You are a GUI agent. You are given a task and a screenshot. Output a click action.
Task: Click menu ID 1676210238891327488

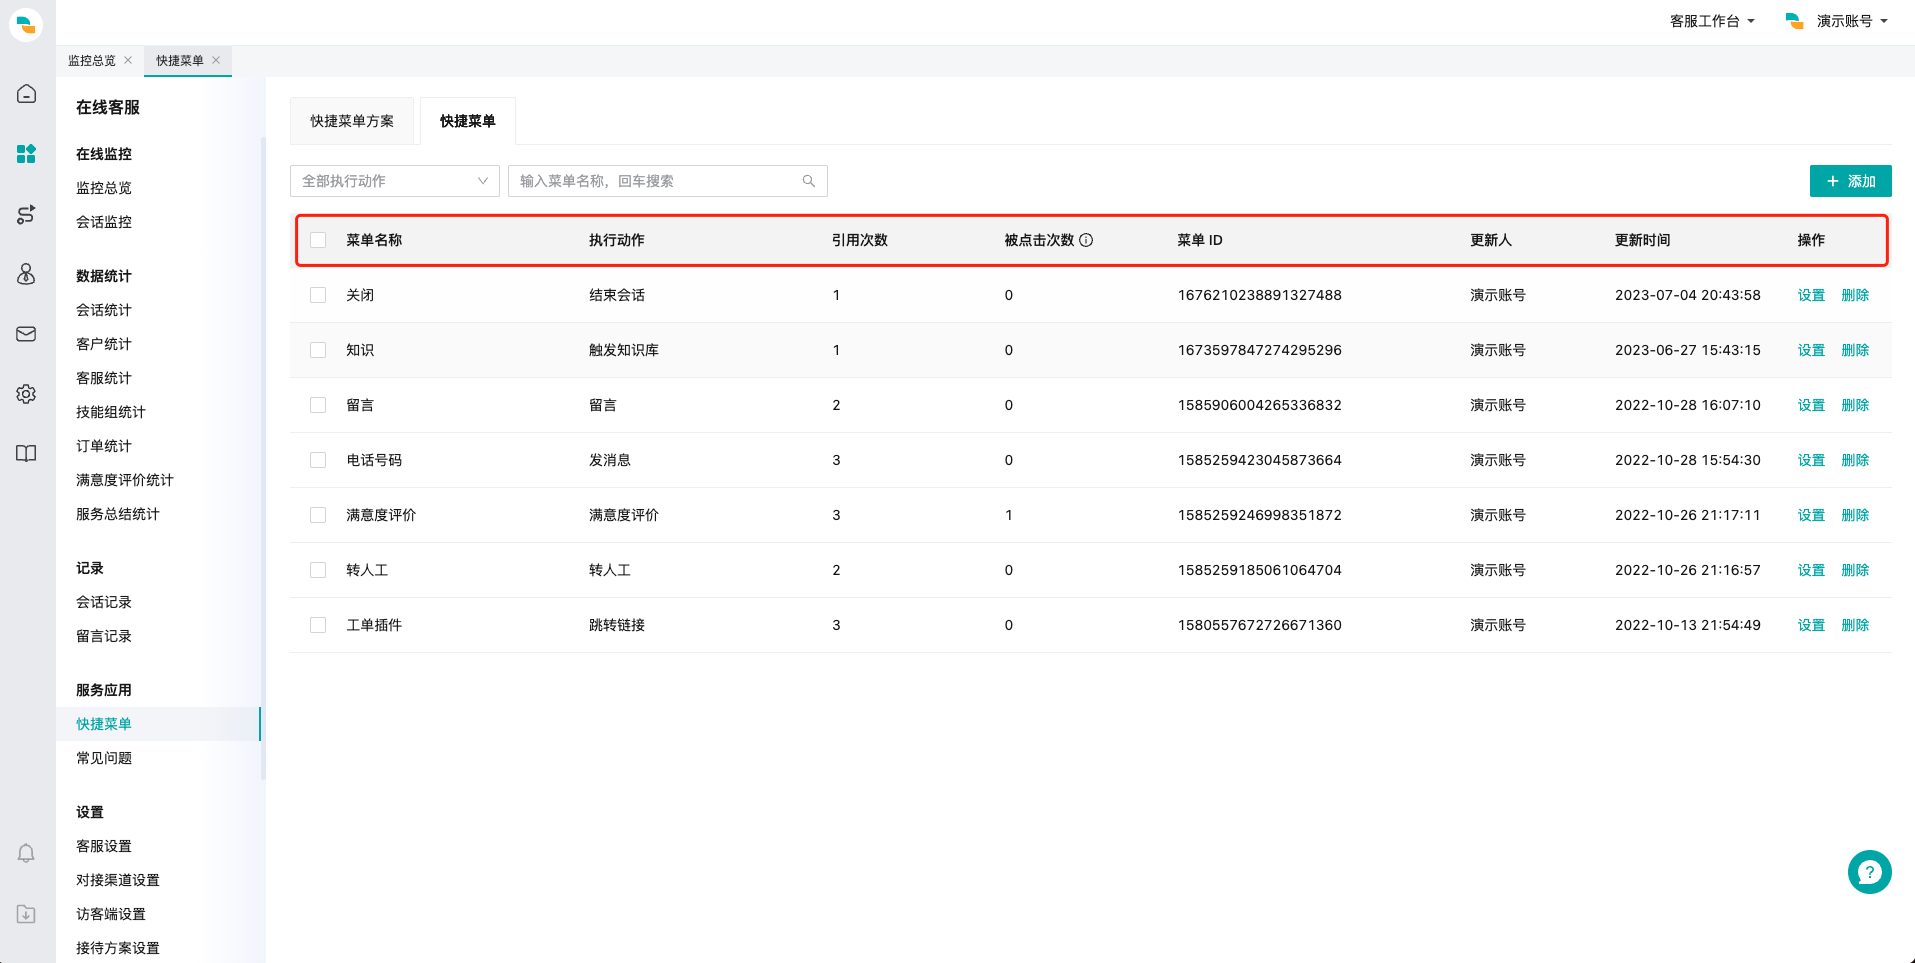click(x=1259, y=295)
